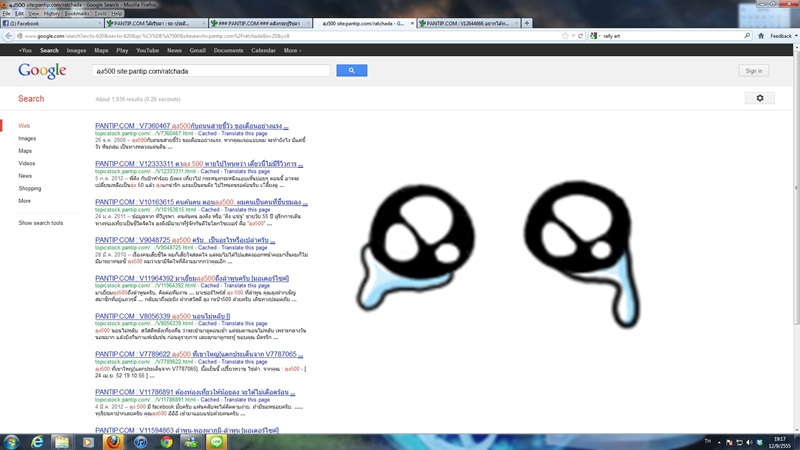Screen dimensions: 800x450
Task: Open the Help menu
Action: pyautogui.click(x=117, y=13)
